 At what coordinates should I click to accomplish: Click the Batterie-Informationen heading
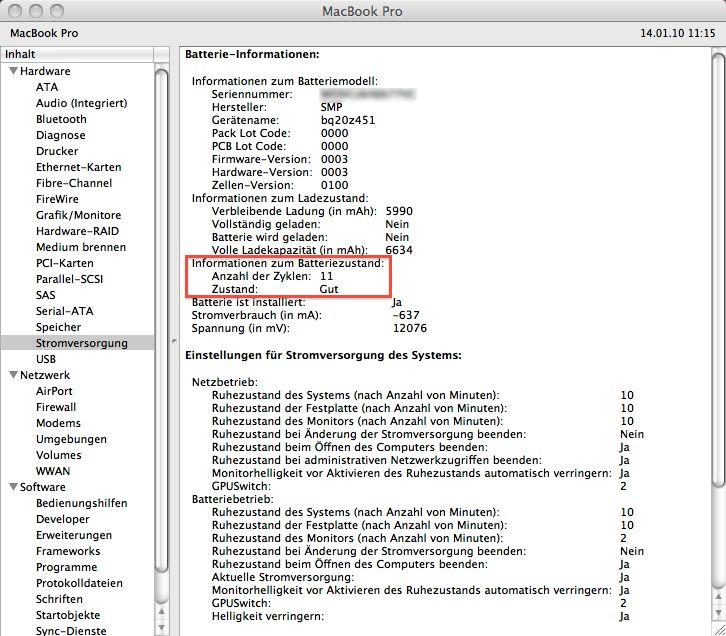click(x=252, y=54)
